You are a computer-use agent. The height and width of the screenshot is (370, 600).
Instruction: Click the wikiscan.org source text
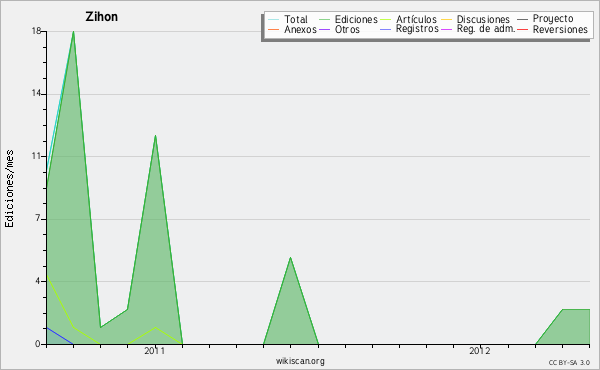300,361
